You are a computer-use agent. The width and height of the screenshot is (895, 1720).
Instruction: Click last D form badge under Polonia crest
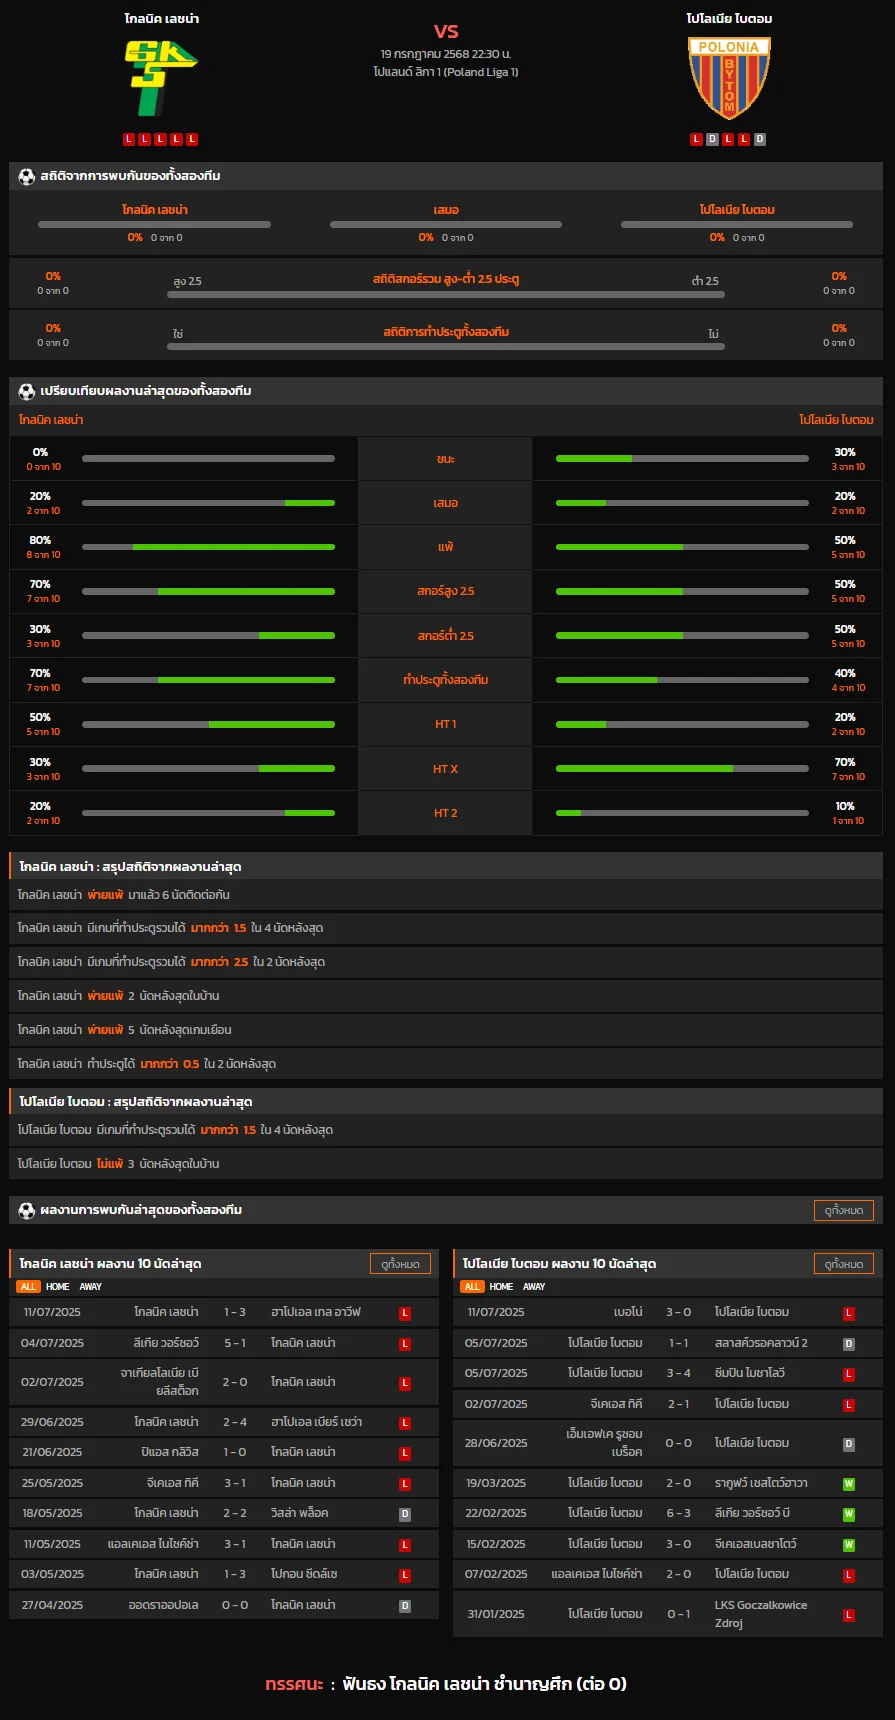click(x=760, y=139)
